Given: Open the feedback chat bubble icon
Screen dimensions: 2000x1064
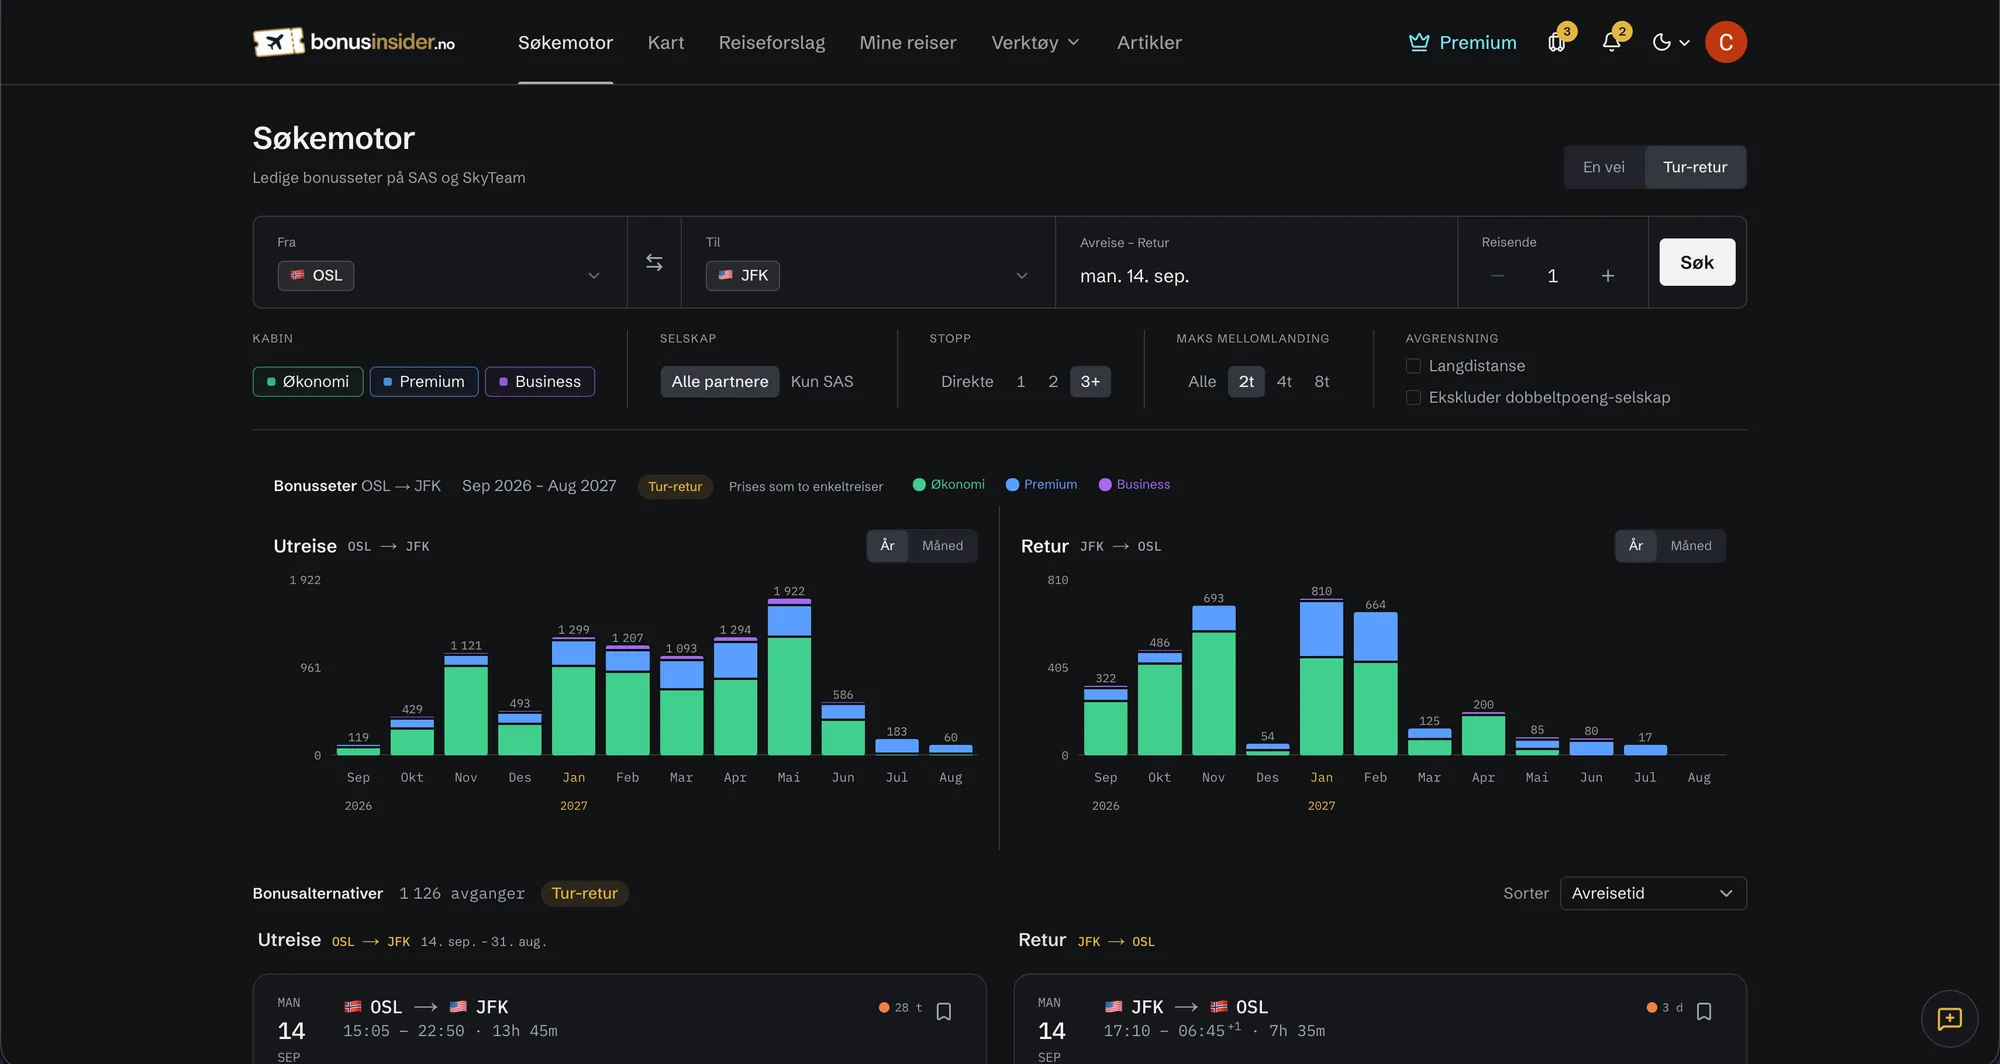Looking at the screenshot, I should pos(1949,1019).
